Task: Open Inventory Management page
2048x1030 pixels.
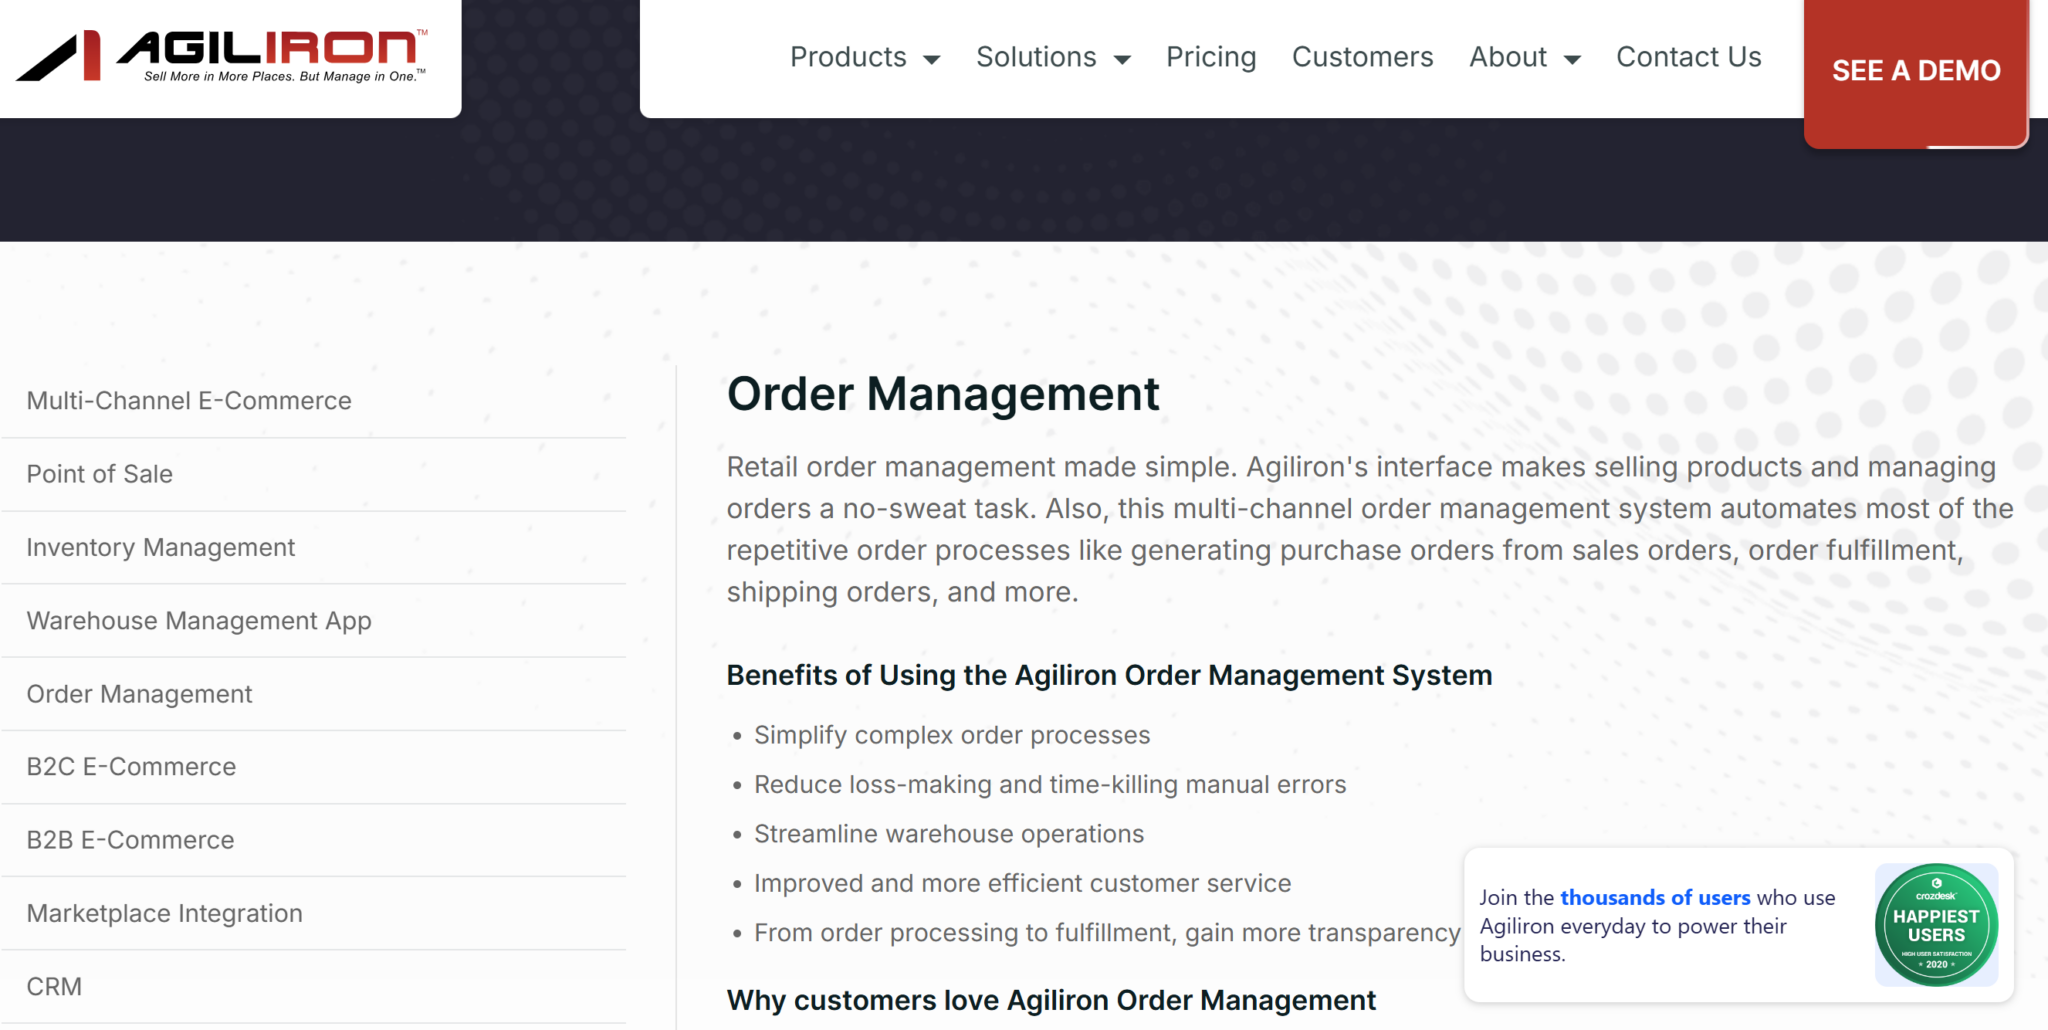Action: (x=160, y=547)
